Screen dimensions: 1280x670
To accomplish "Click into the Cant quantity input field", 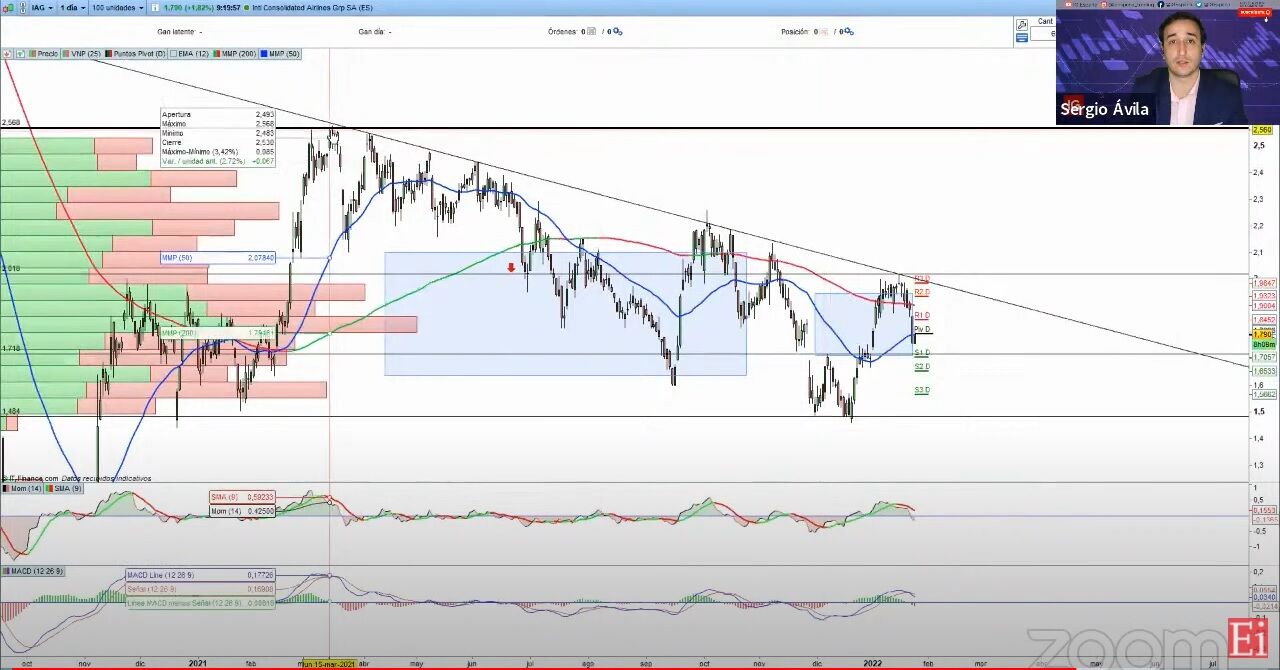I will [x=1044, y=34].
